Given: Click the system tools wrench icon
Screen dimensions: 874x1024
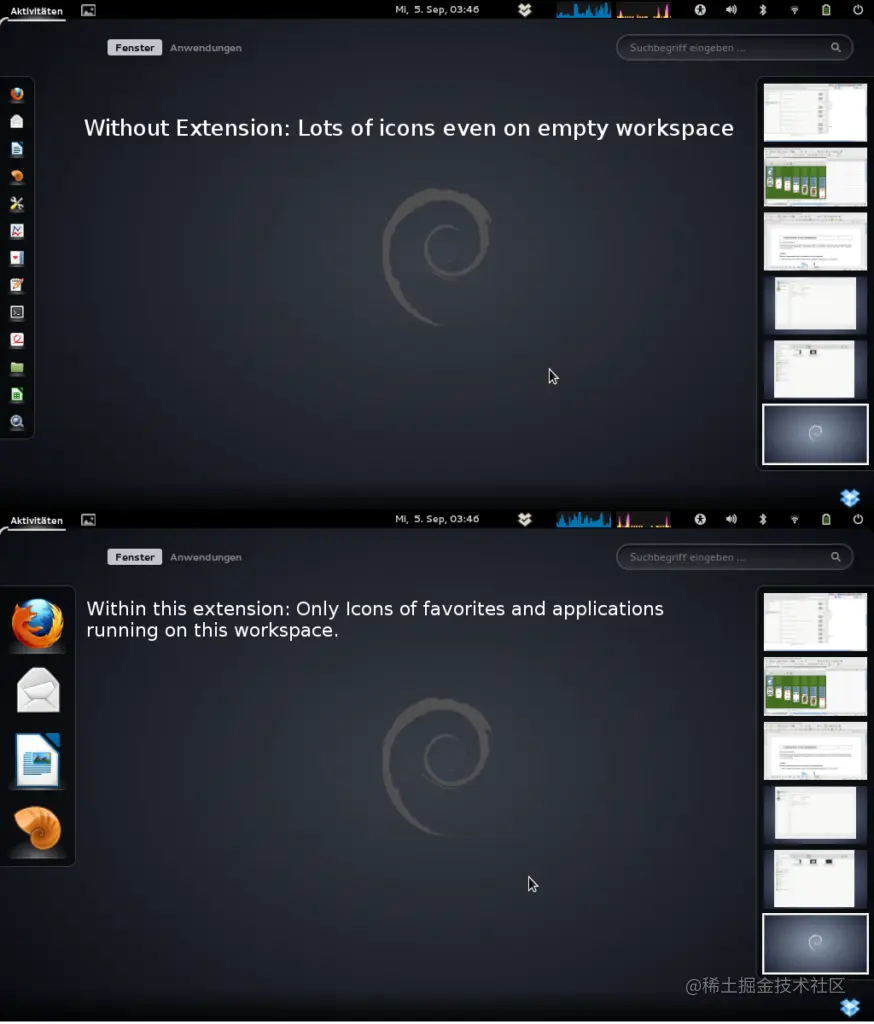Looking at the screenshot, I should 16,204.
